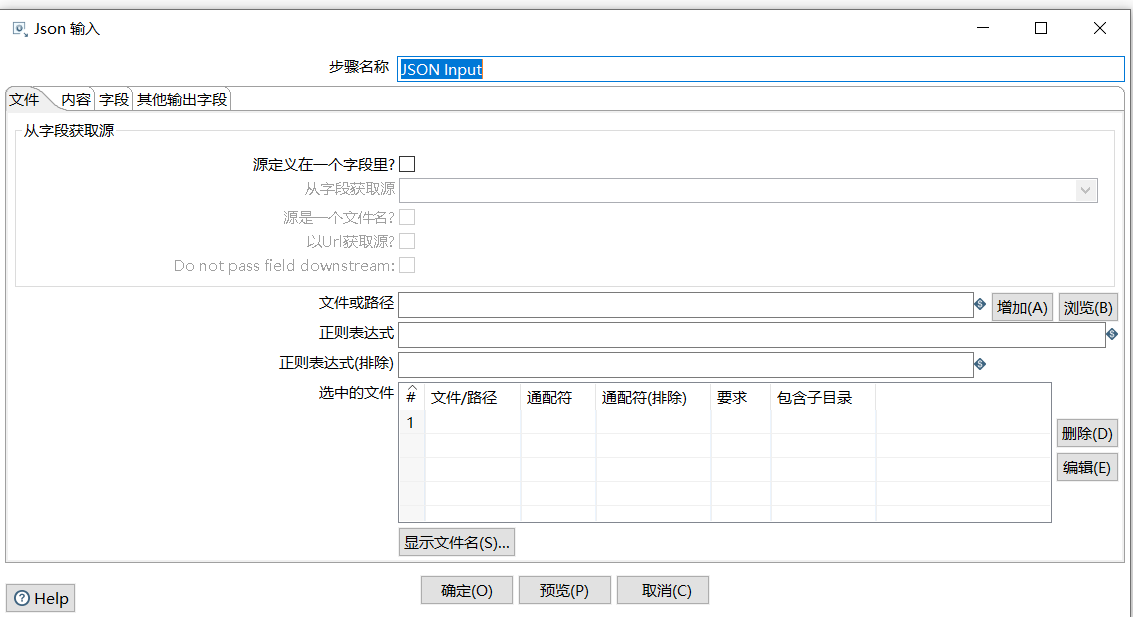Screen dimensions: 1133x617
Task: Click the variable icon beside 正则表达式(排除) field
Action: tap(980, 364)
